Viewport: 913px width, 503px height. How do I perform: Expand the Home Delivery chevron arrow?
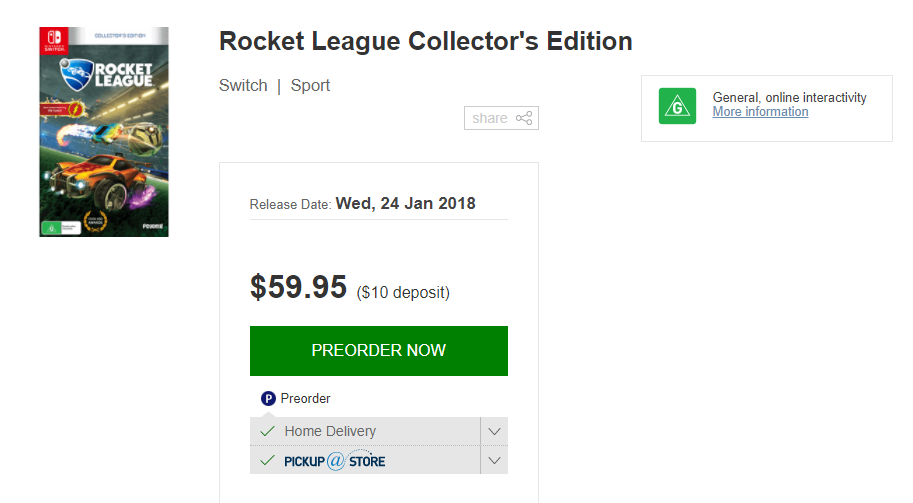pyautogui.click(x=494, y=431)
